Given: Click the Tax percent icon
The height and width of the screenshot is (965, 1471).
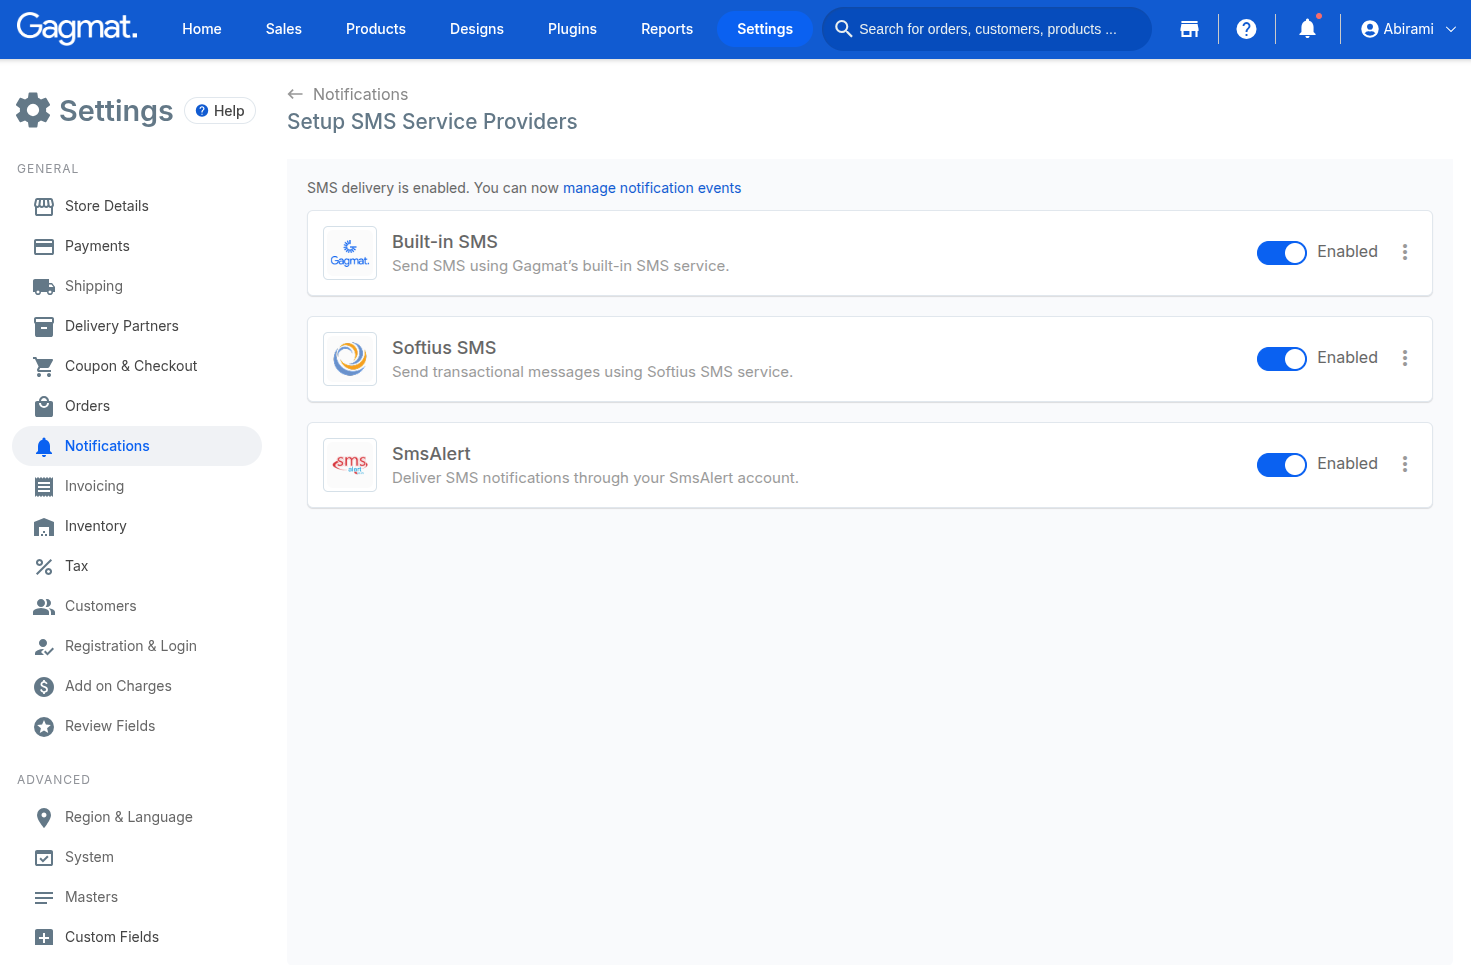Looking at the screenshot, I should [x=44, y=566].
